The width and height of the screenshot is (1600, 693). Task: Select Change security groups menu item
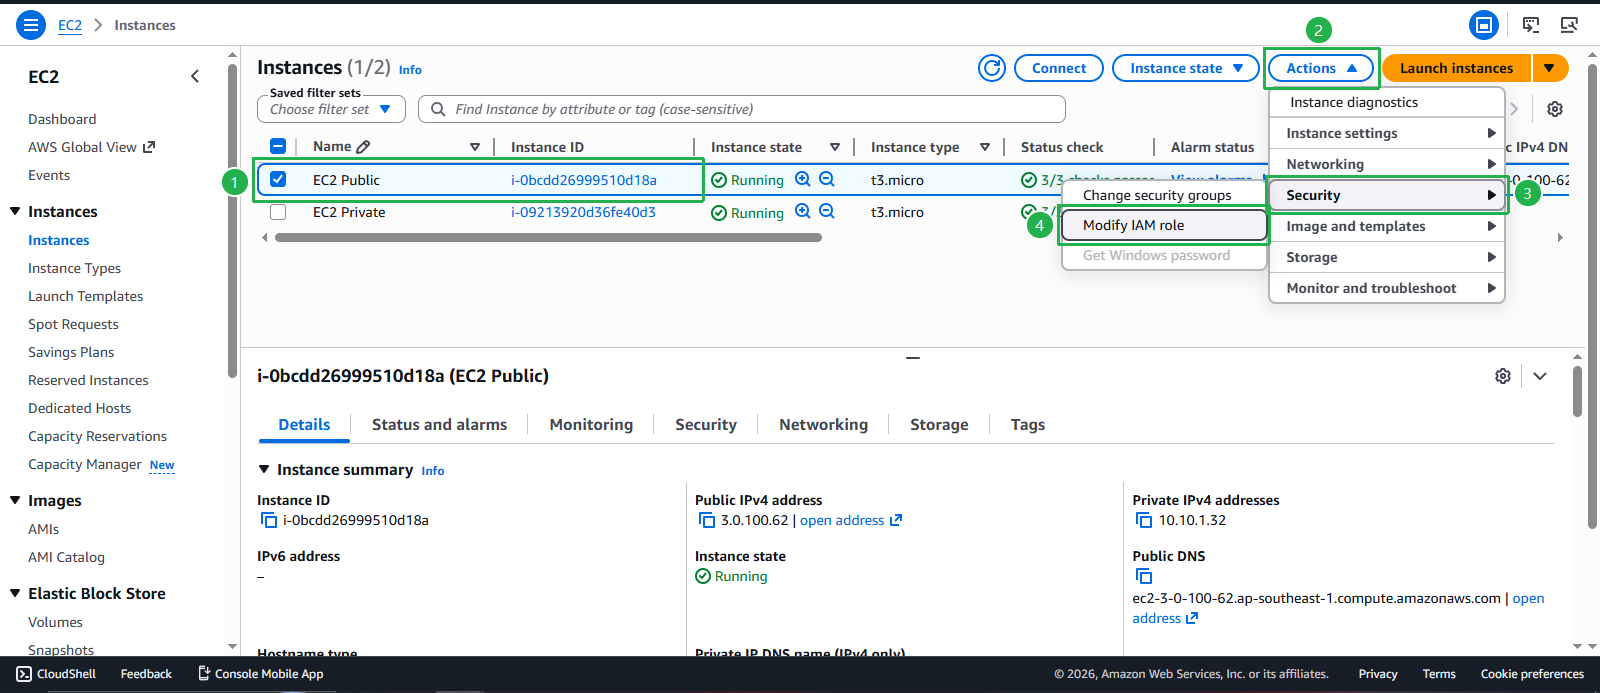coord(1164,195)
